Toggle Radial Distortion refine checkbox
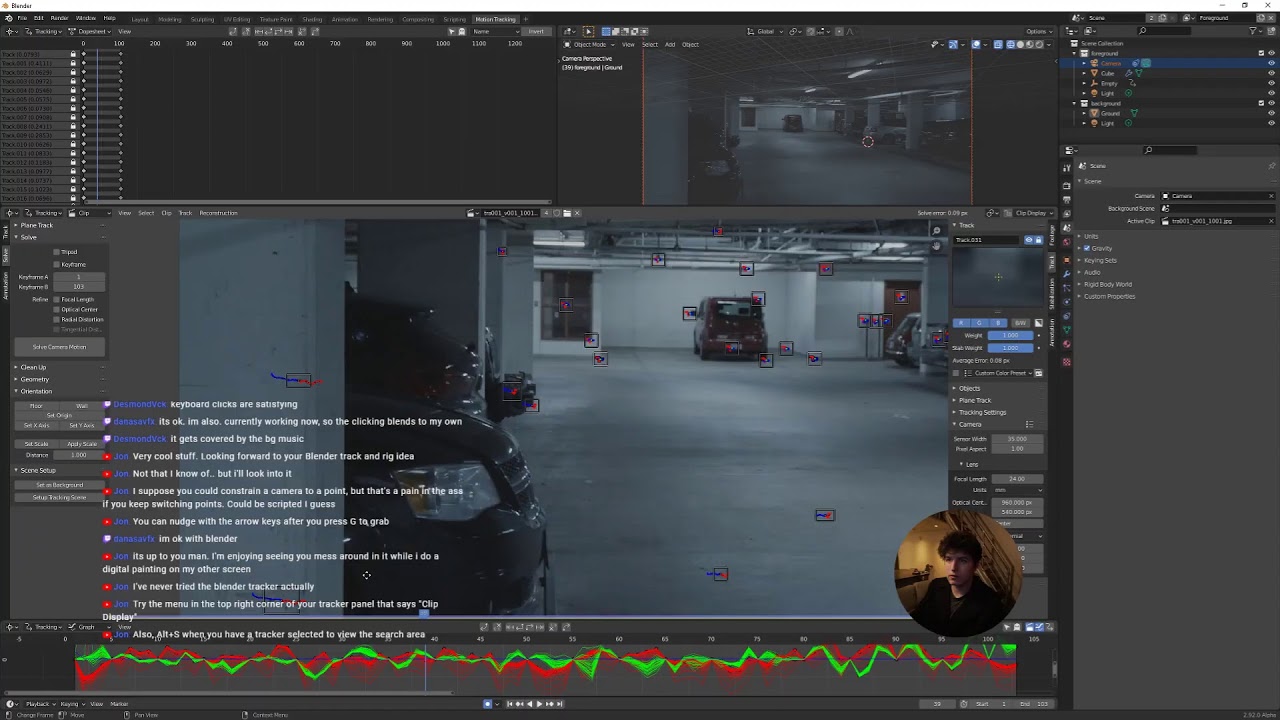The height and width of the screenshot is (720, 1280). pos(57,319)
